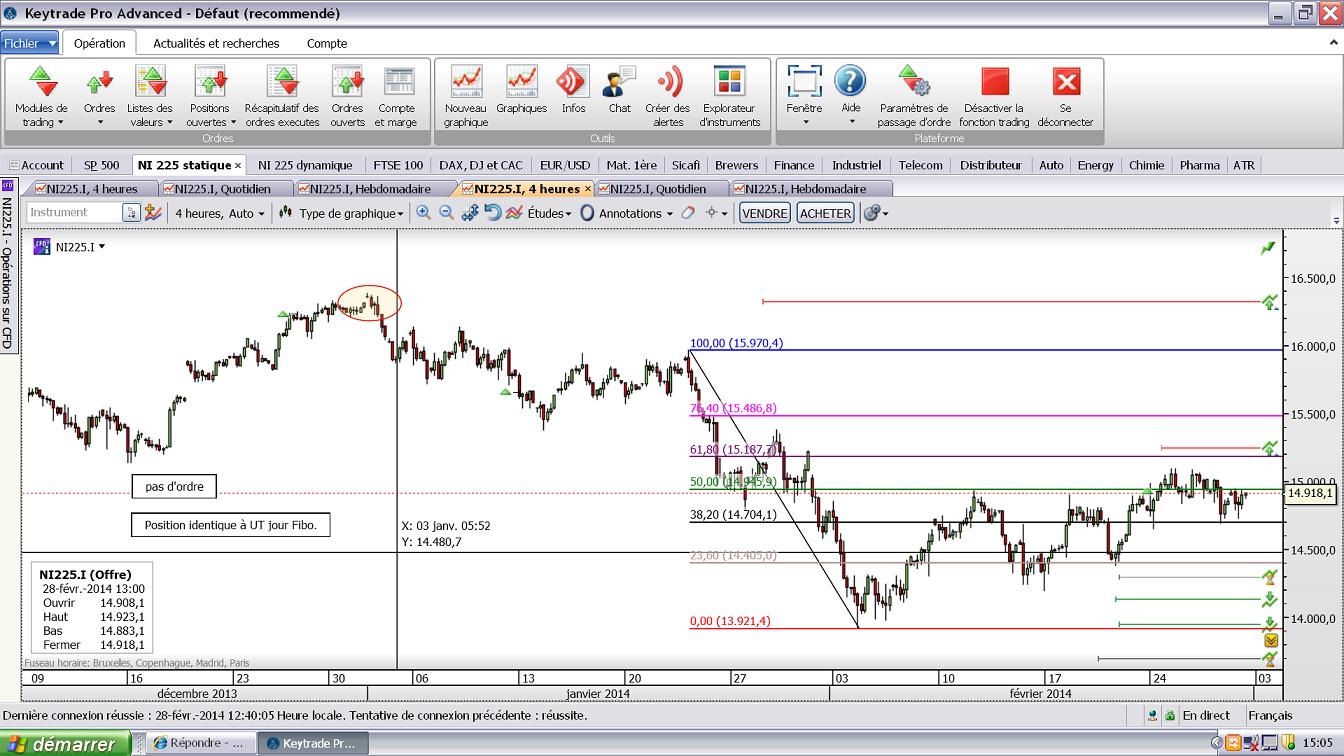
Task: Click Créer des alertes
Action: click(x=668, y=96)
